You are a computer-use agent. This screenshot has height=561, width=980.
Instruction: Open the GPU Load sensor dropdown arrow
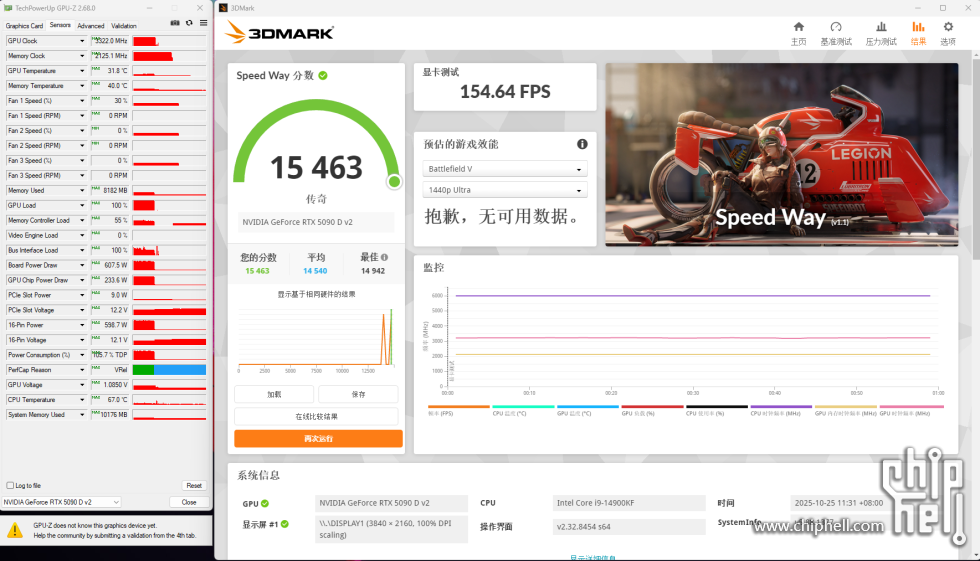(x=82, y=206)
